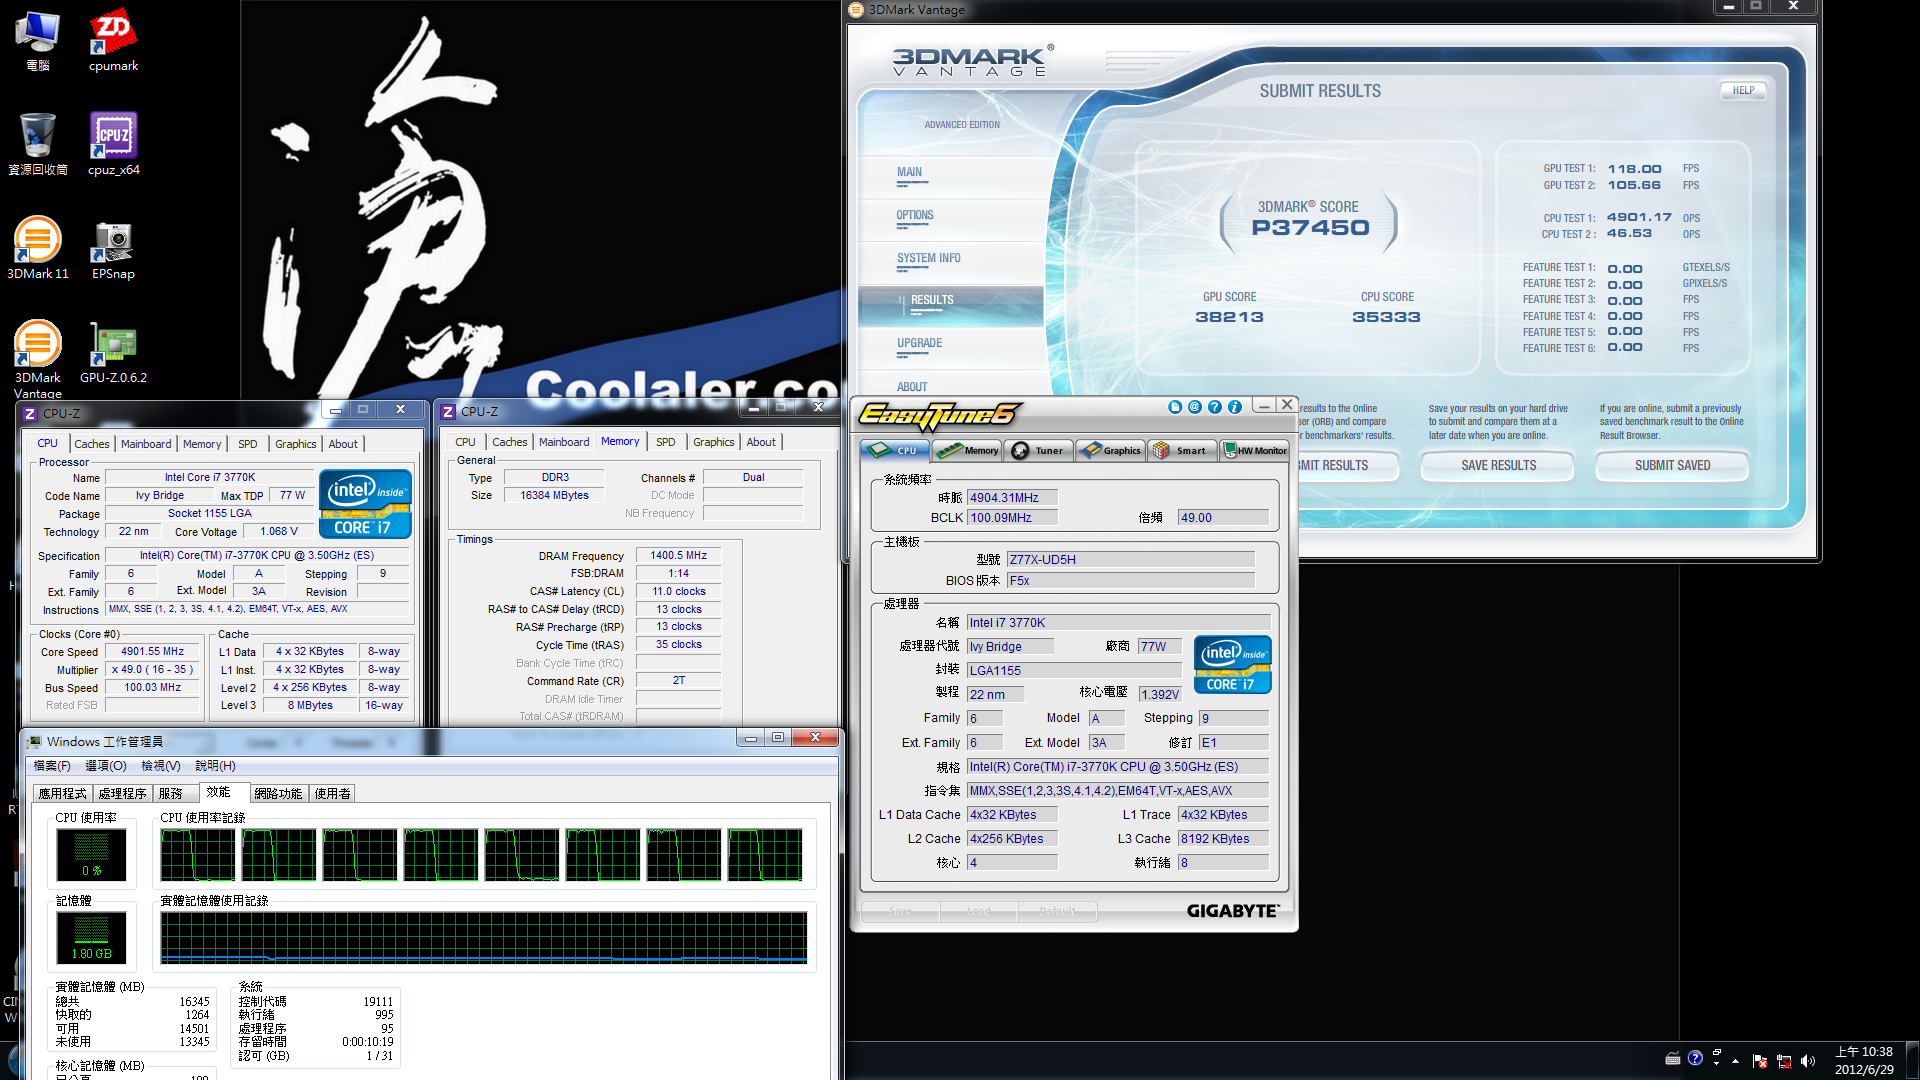Screen dimensions: 1920x1080
Task: Click the CPU-Z title bar Z icon of left window
Action: point(29,414)
